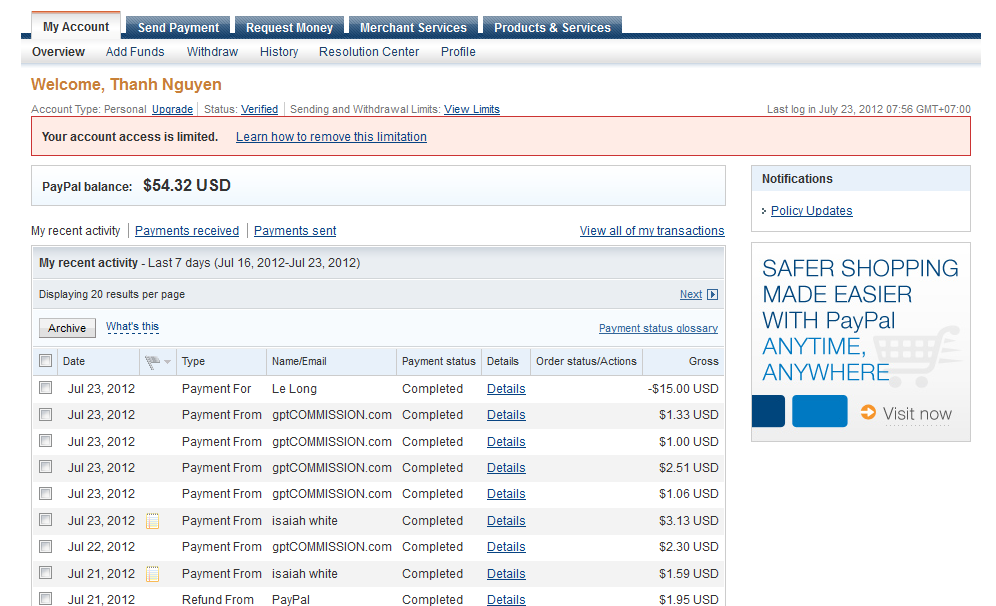Switch to the My Account tab
This screenshot has height=606, width=996.
[x=76, y=27]
